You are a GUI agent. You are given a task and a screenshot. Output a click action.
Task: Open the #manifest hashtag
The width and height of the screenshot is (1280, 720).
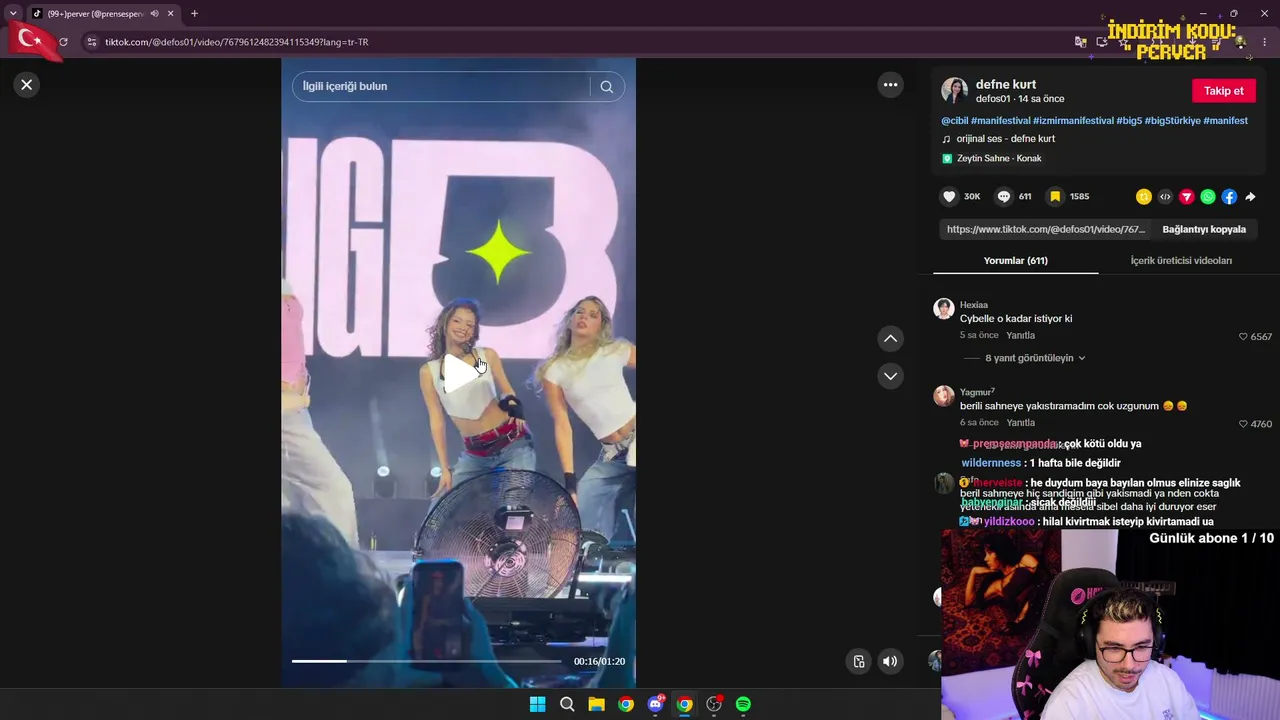(1226, 121)
